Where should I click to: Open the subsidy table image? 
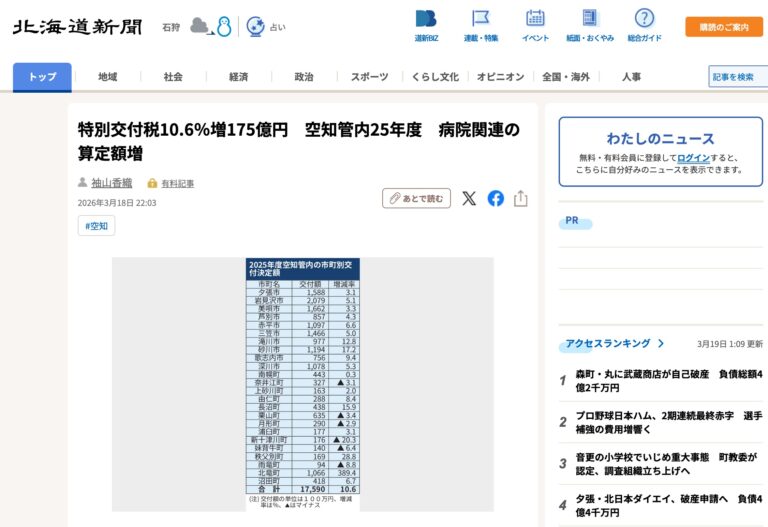tap(302, 384)
